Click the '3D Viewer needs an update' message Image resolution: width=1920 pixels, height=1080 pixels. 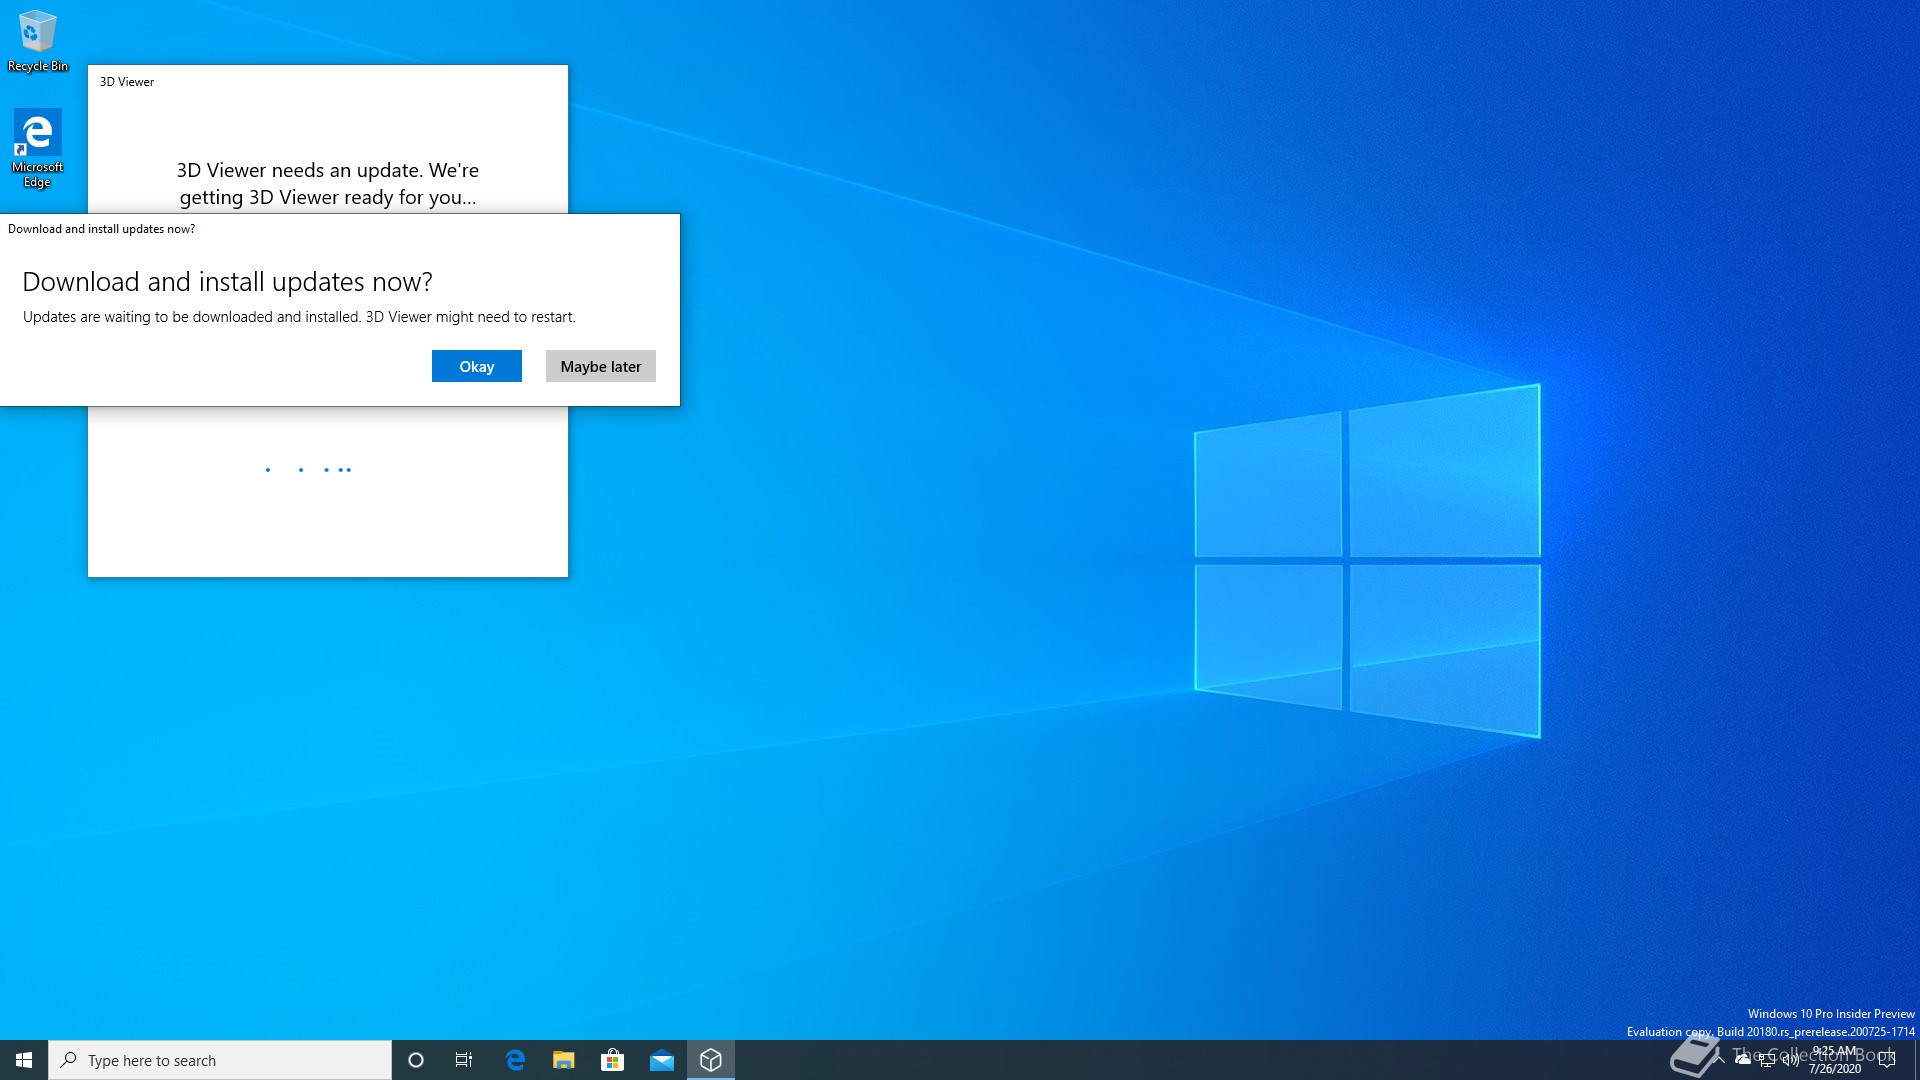click(x=328, y=183)
